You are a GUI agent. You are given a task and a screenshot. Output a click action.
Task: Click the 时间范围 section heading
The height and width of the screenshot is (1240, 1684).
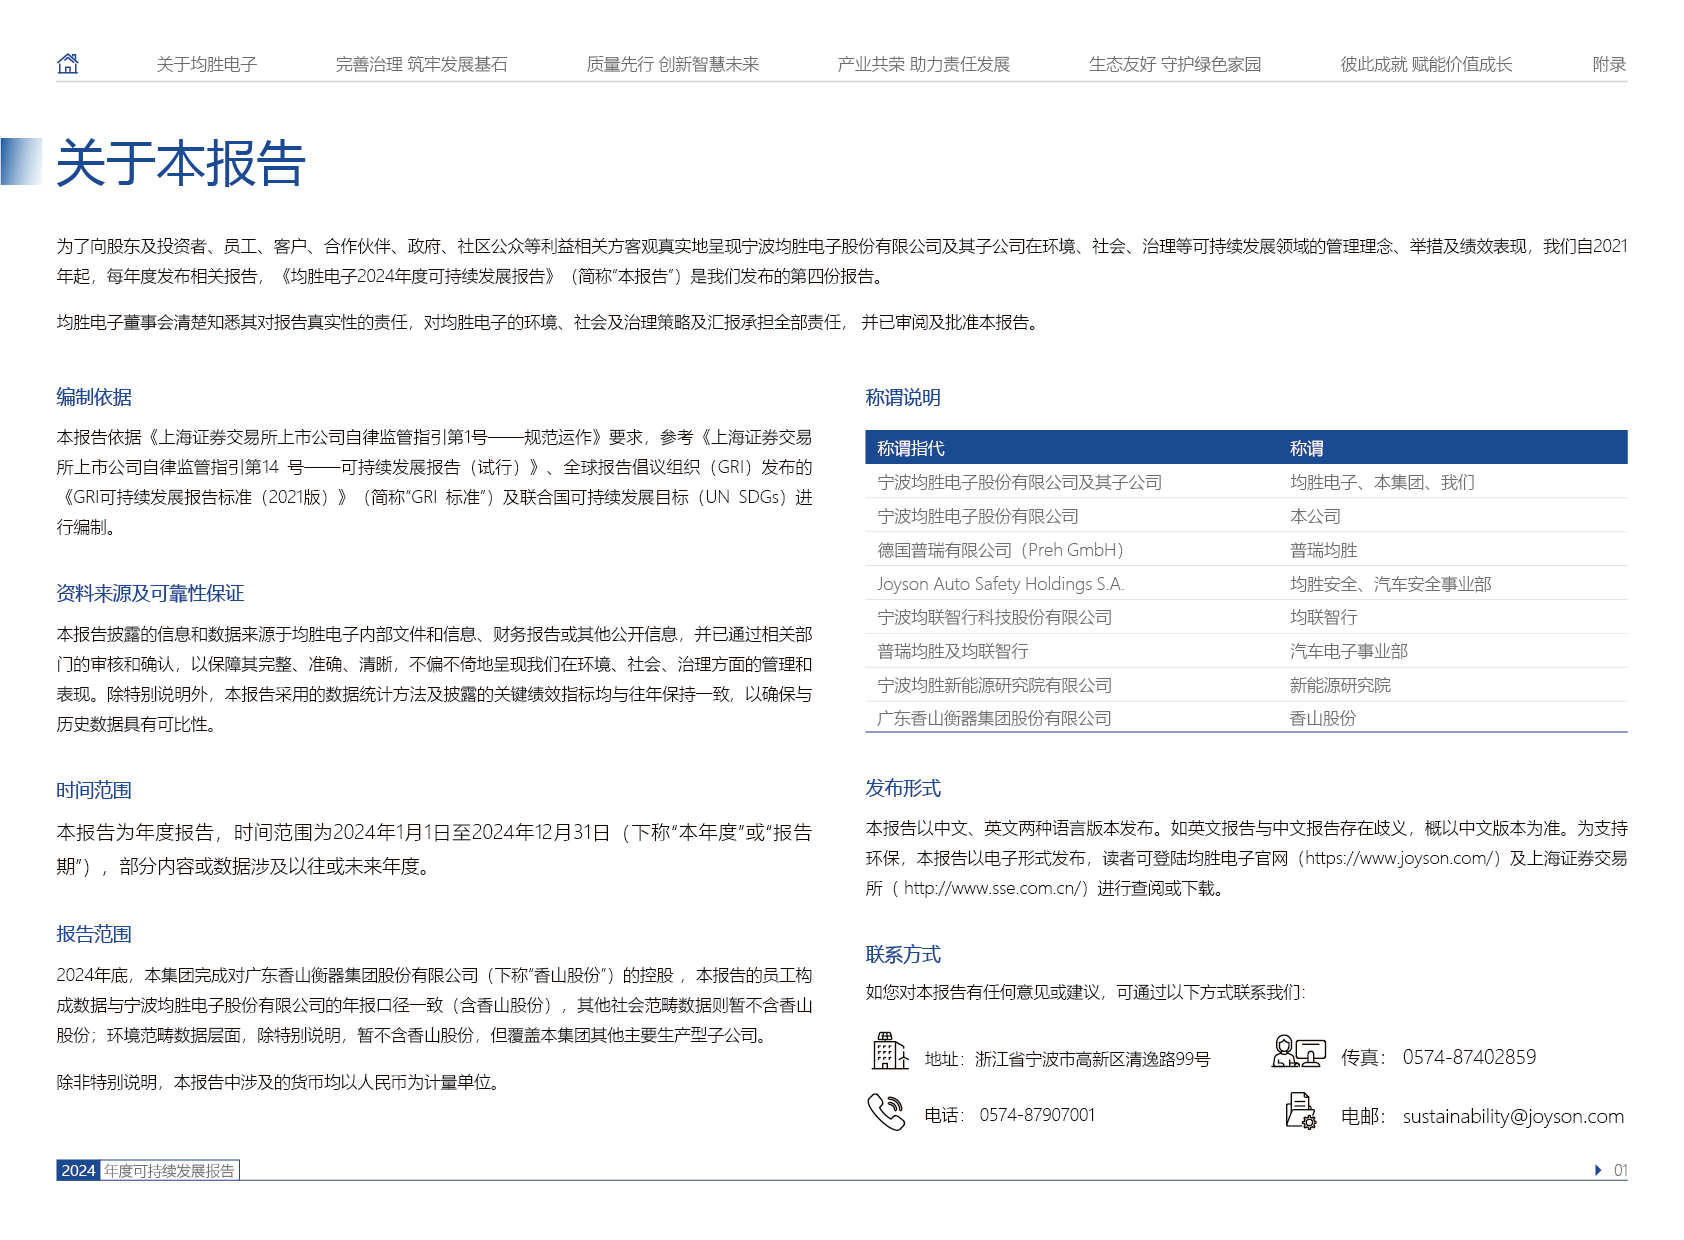point(94,790)
